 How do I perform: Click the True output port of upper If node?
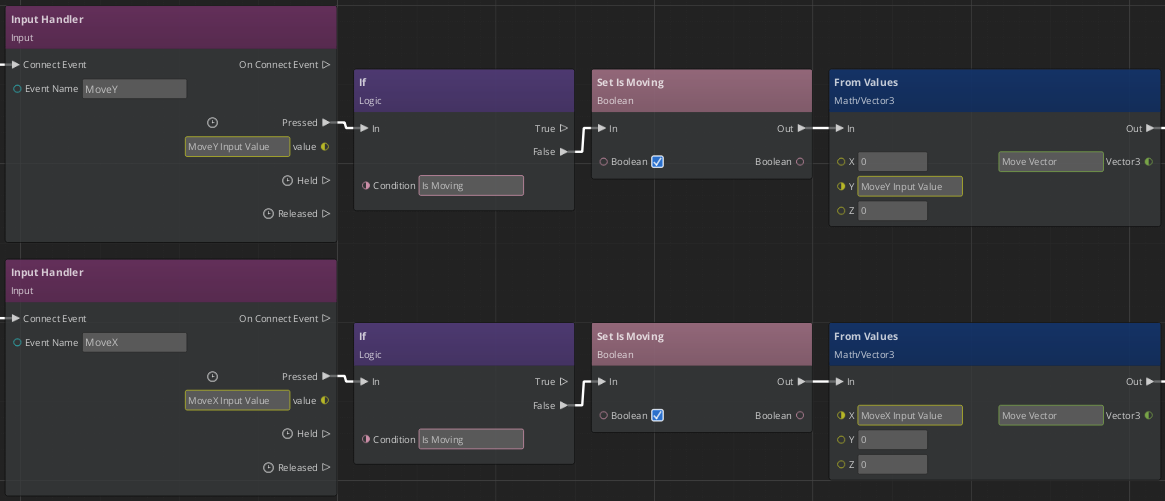point(564,128)
